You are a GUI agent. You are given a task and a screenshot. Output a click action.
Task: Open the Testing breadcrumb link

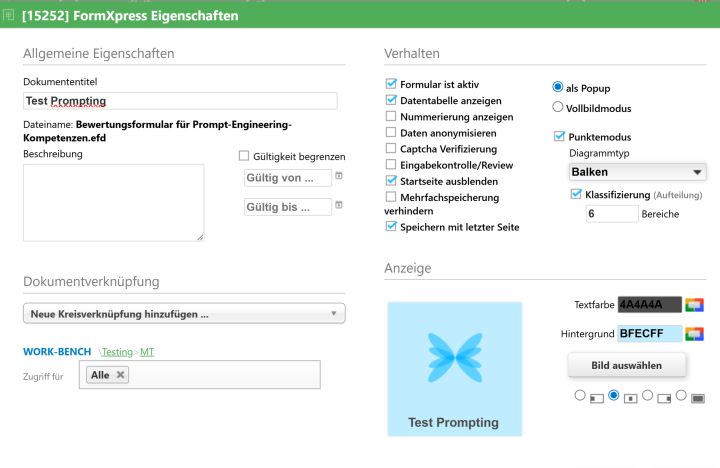[118, 352]
